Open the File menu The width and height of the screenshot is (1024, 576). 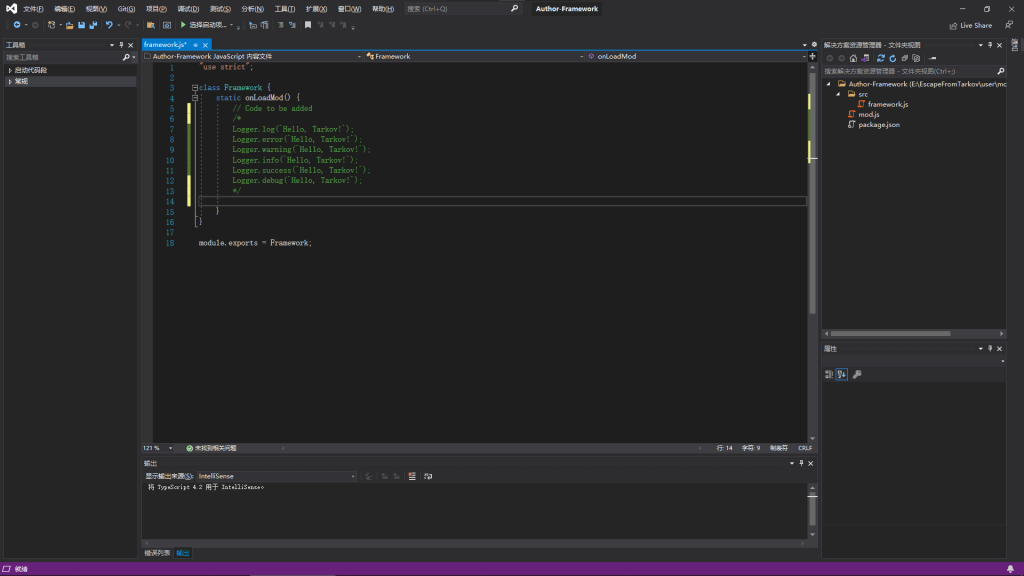click(33, 8)
